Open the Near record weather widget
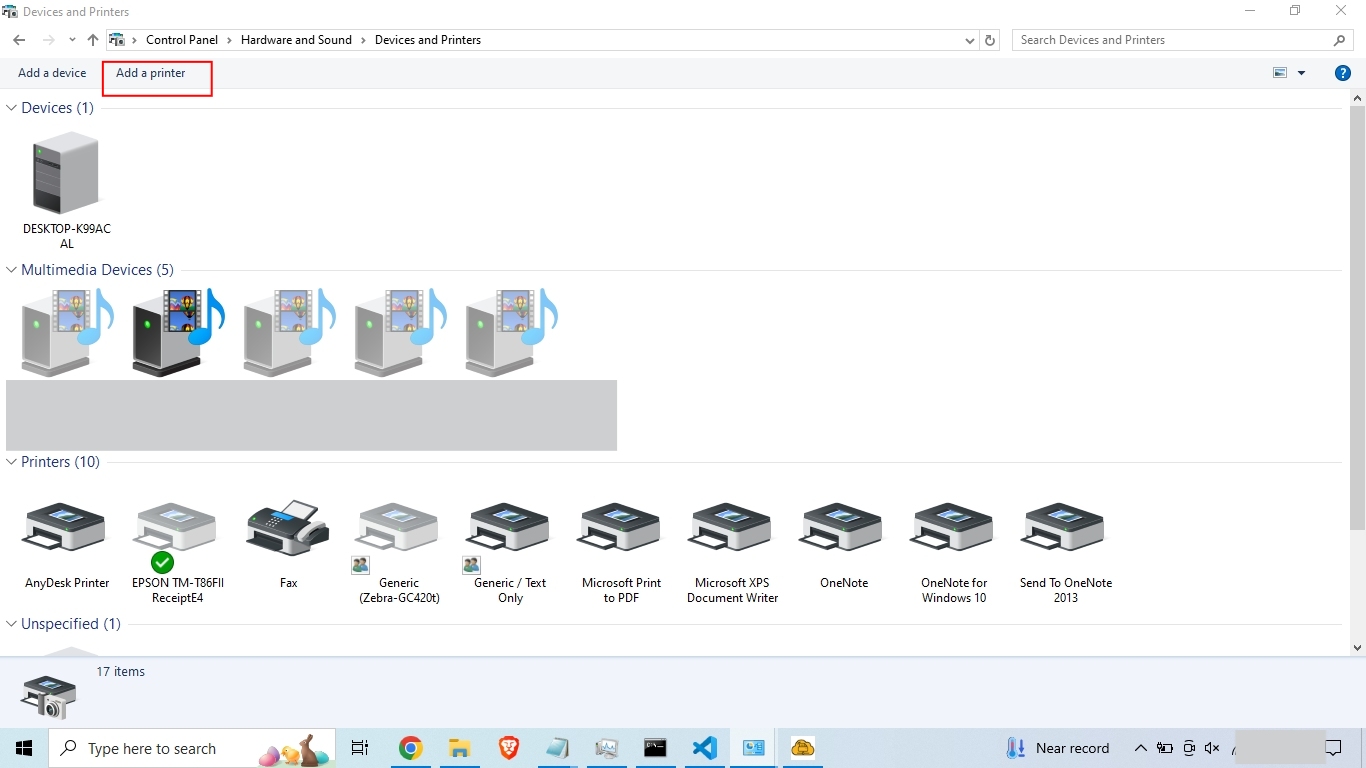The image size is (1366, 768). click(1058, 748)
